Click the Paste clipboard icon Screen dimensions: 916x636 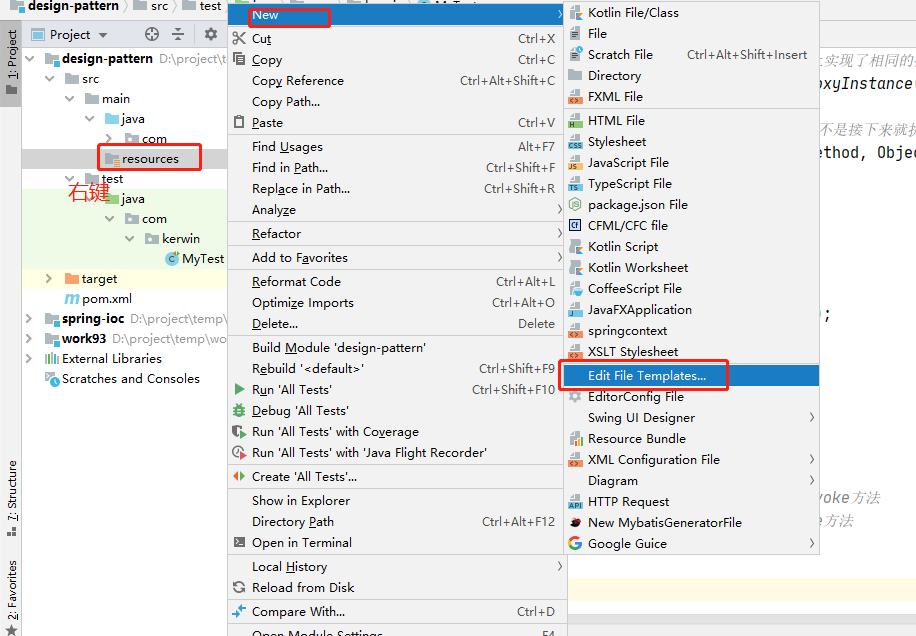click(x=239, y=122)
